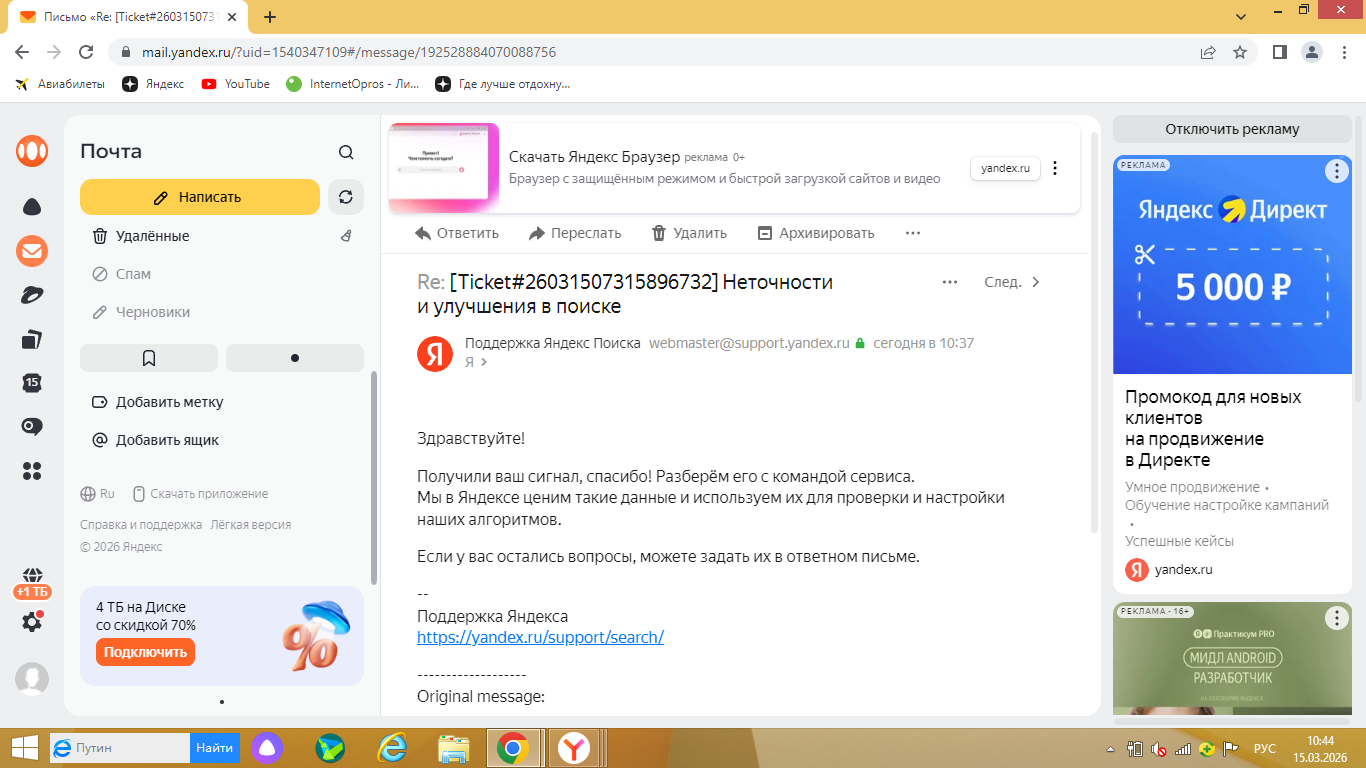Open menu dots on Практикум PRO ad
The width and height of the screenshot is (1366, 768).
(x=1337, y=618)
